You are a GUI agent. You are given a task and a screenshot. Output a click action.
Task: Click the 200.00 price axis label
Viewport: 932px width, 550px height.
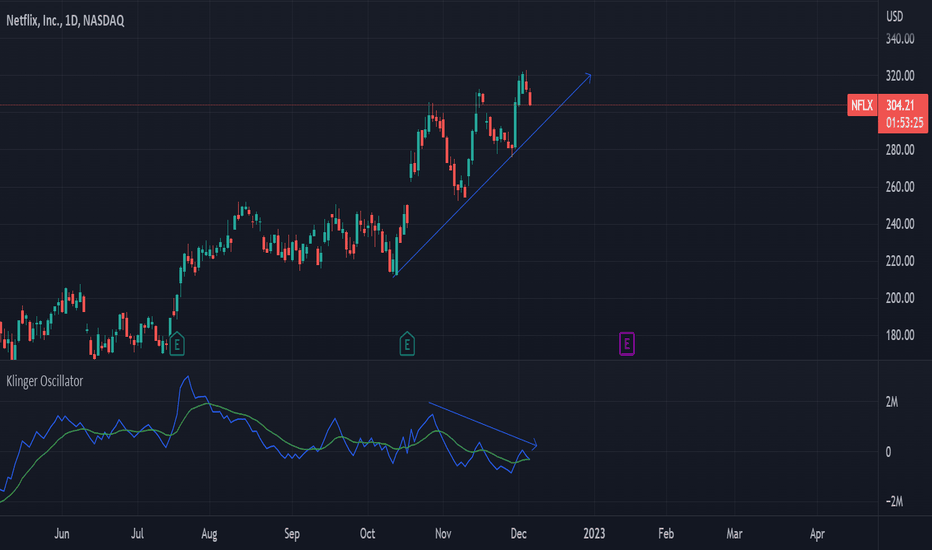click(x=900, y=298)
